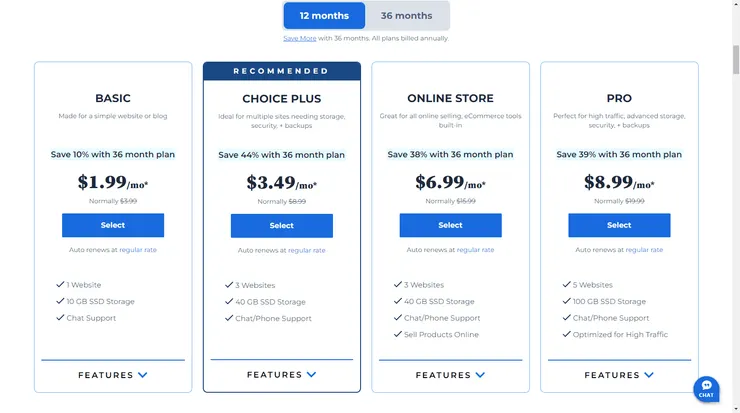Select the Online Store plan
Screen dimensions: 740x413
[x=450, y=225]
